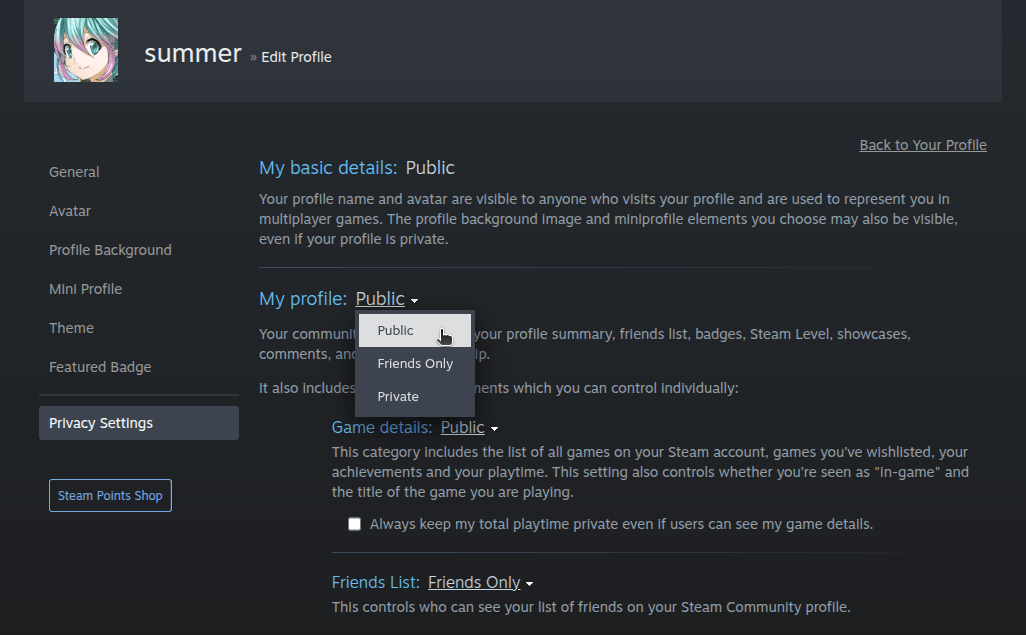
Task: Switch to the Mini Profile section
Action: [x=85, y=288]
